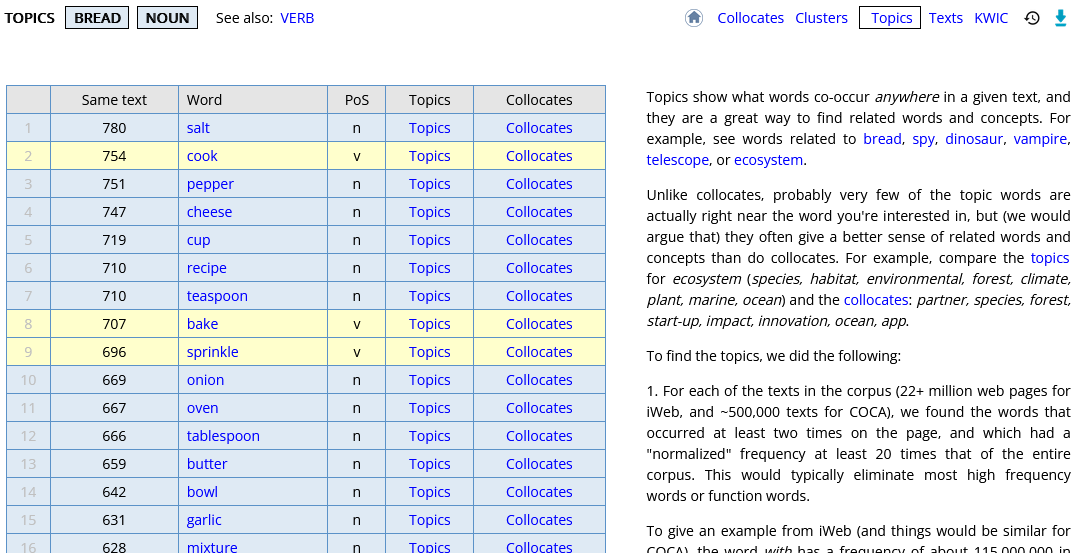Open the word link 'garlic'

coord(204,520)
